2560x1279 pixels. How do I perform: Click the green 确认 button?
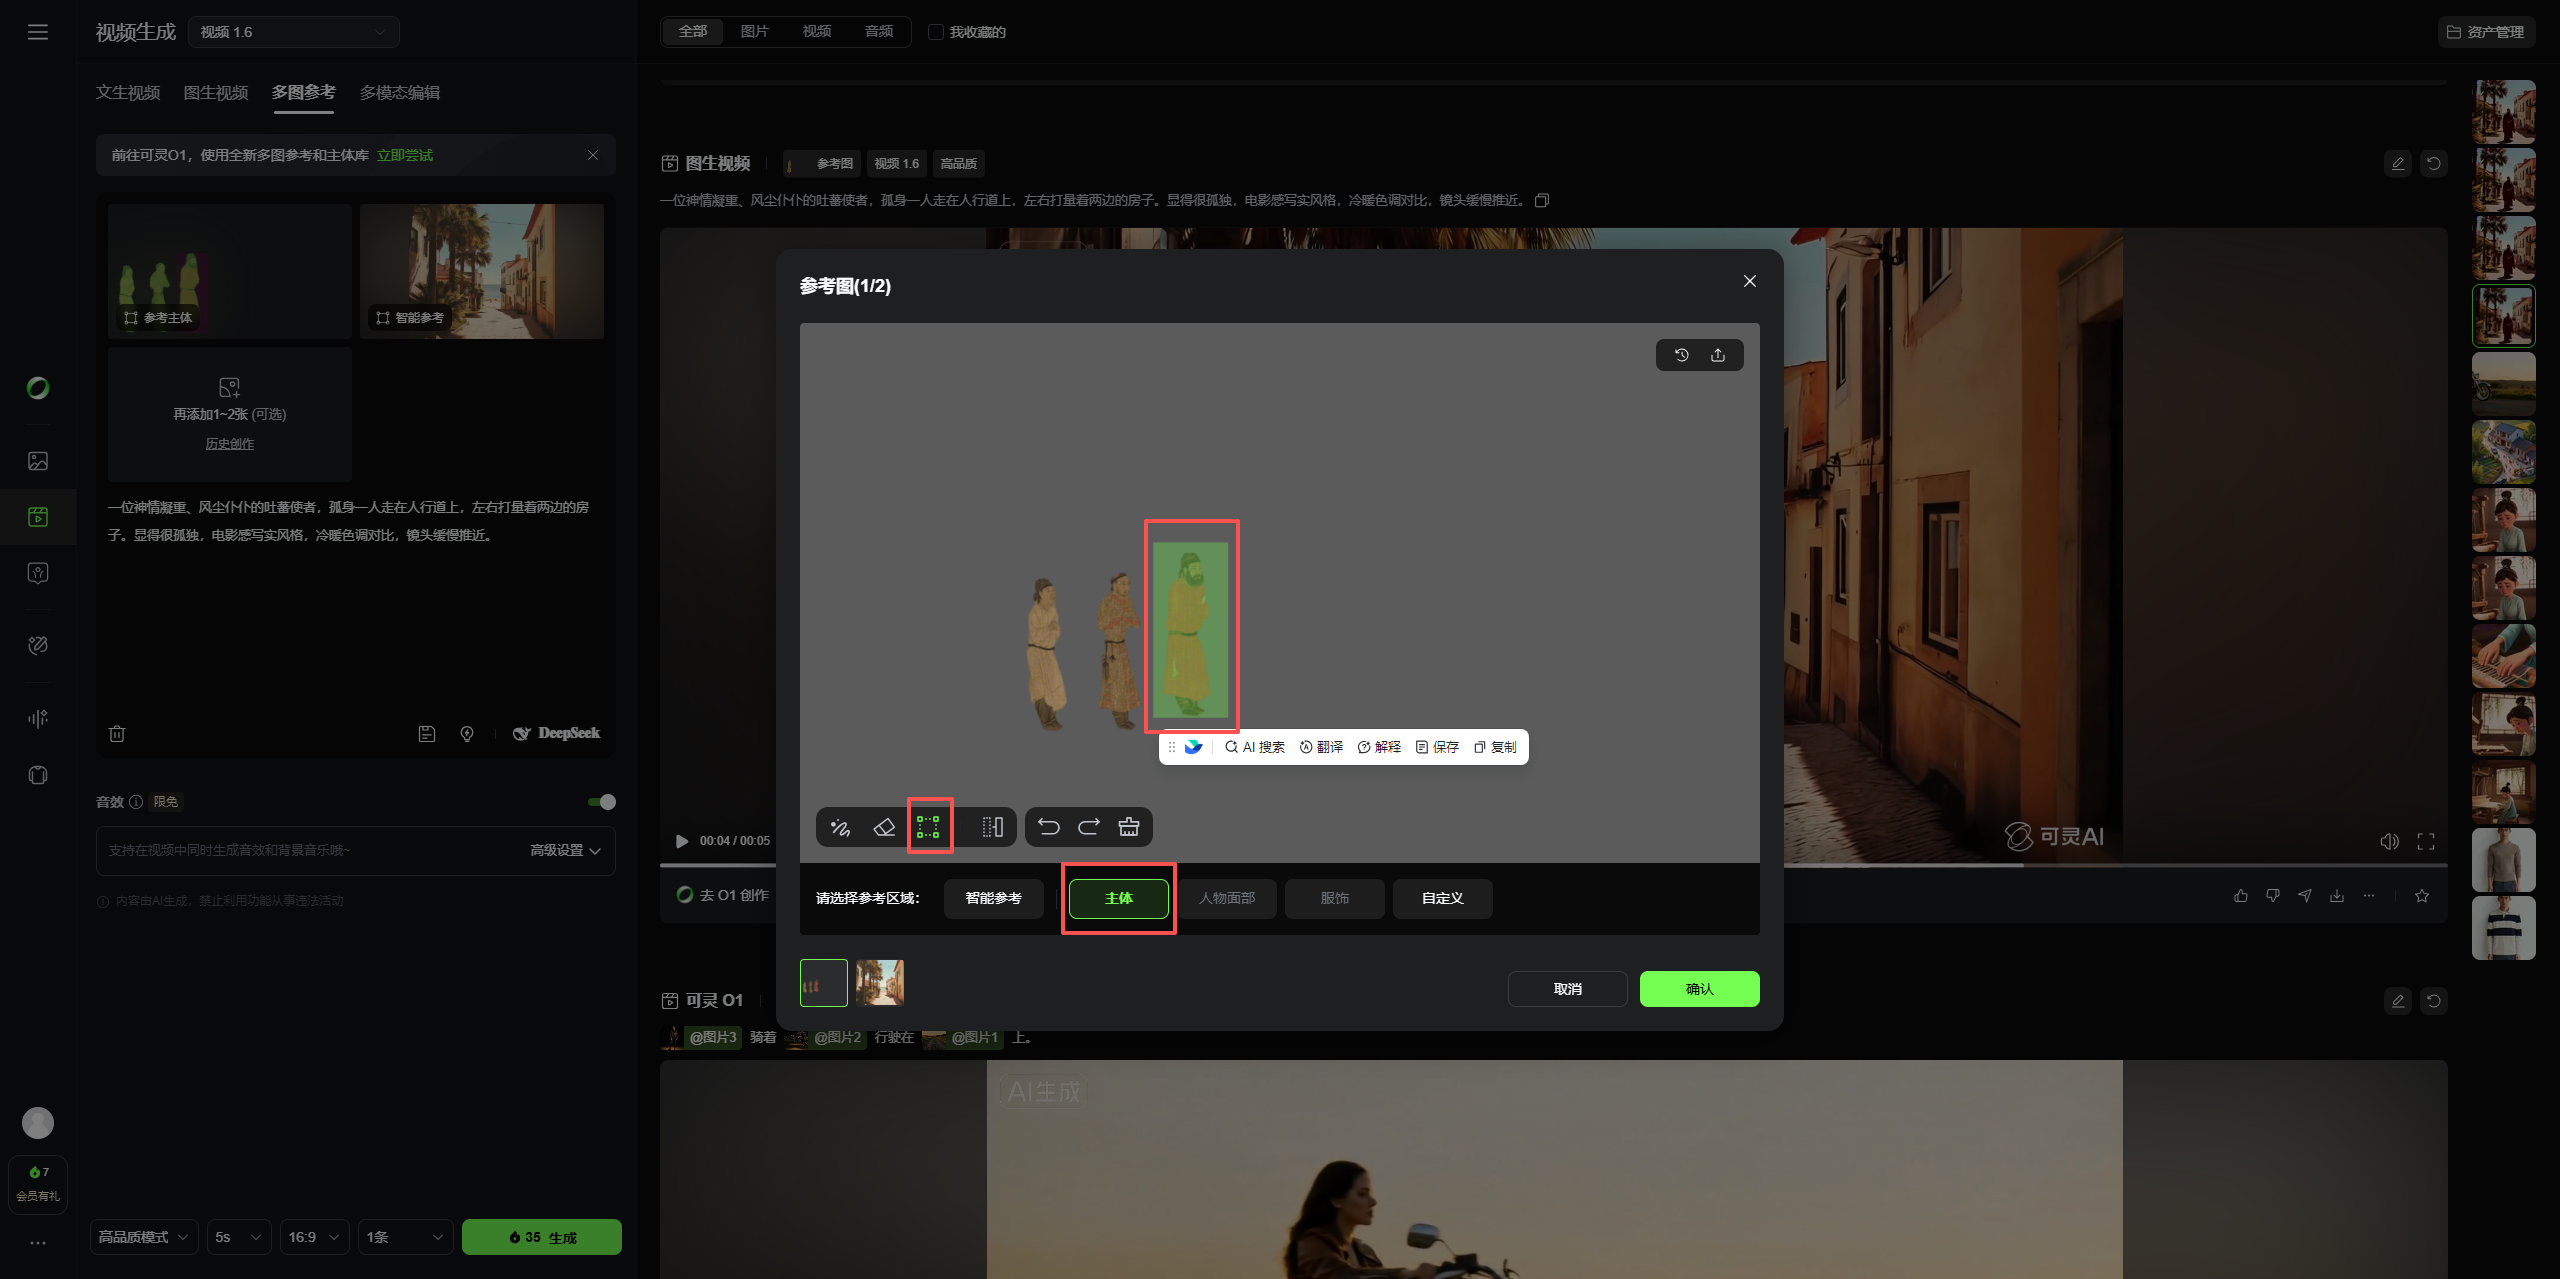point(1699,989)
